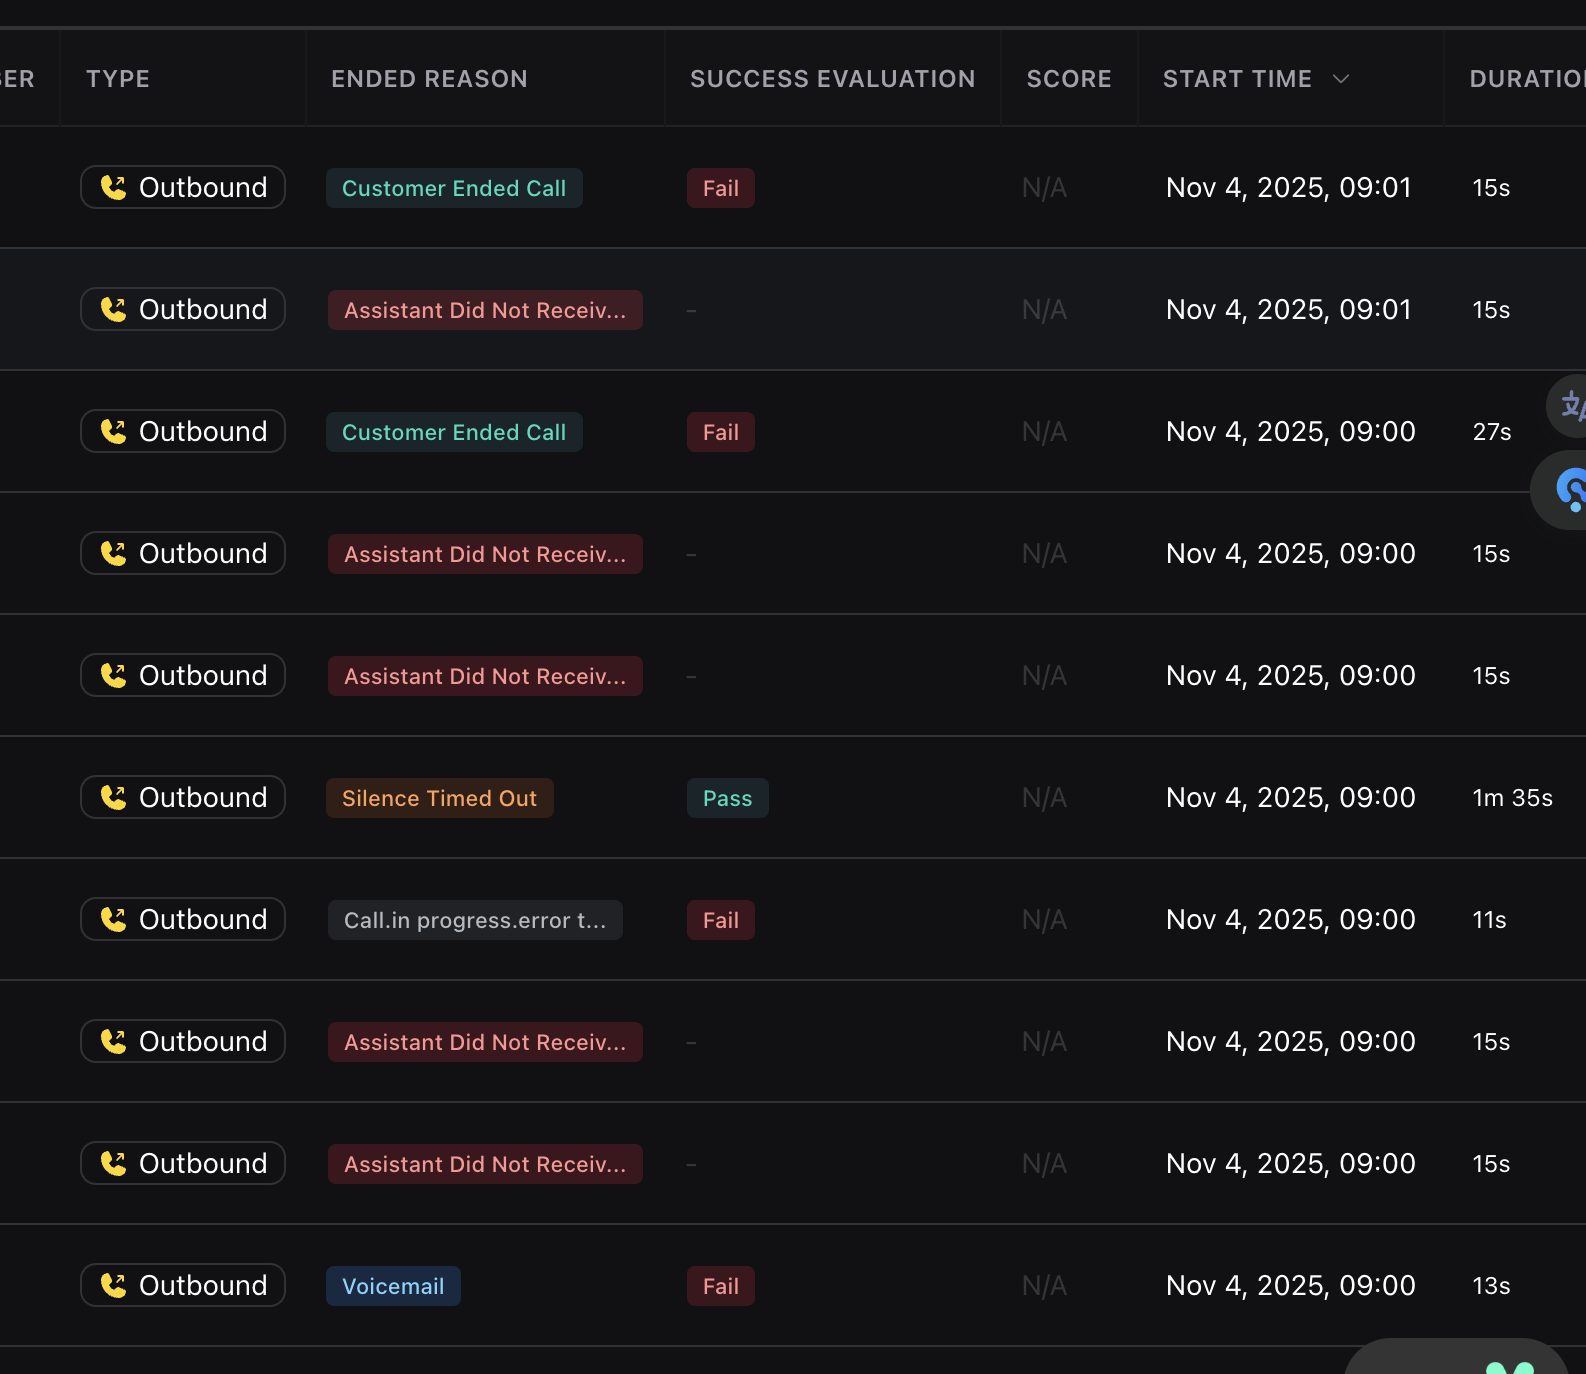1586x1374 pixels.
Task: Click the phone icon in the 27s call row
Action: (x=114, y=432)
